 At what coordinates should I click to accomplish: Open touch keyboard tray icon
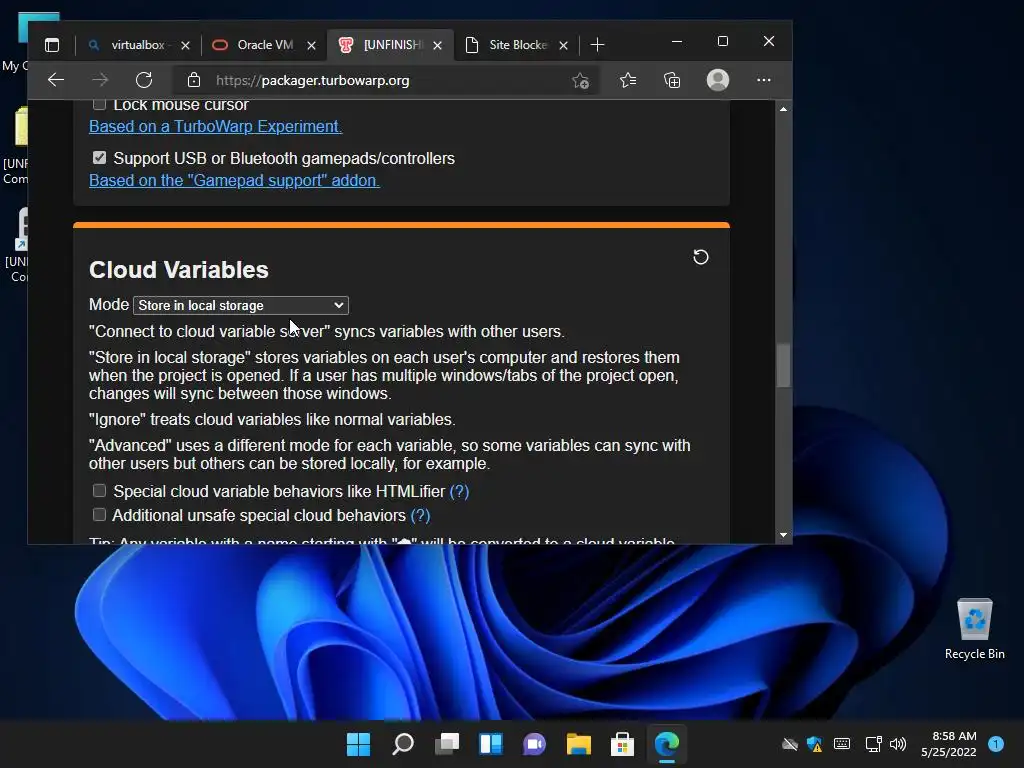(842, 744)
